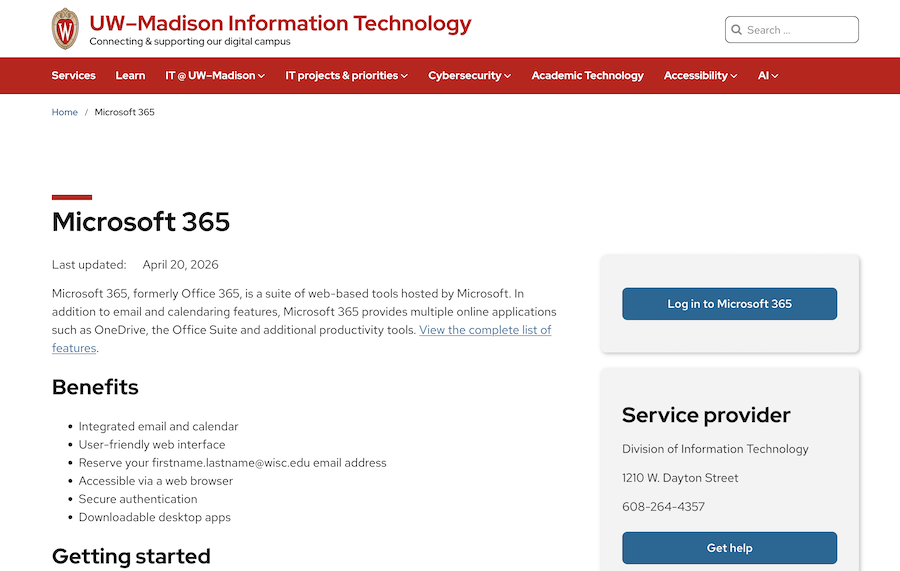Click the Microsoft 365 breadcrumb text

125,112
